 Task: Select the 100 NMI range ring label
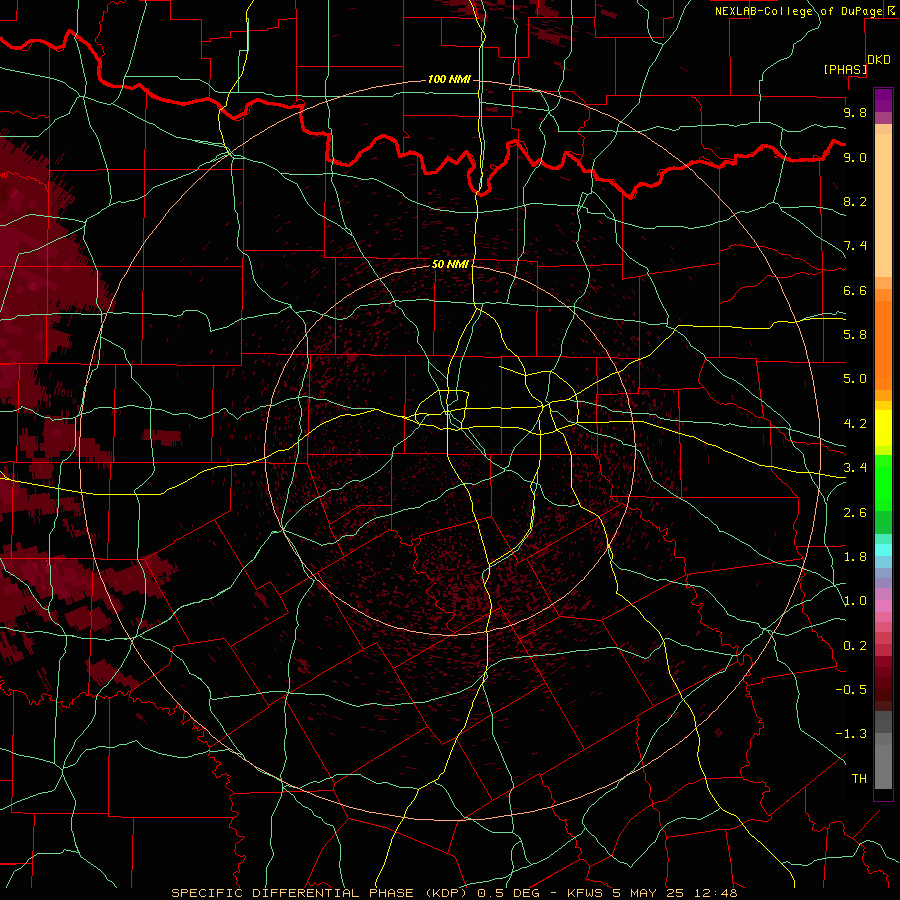pyautogui.click(x=449, y=79)
